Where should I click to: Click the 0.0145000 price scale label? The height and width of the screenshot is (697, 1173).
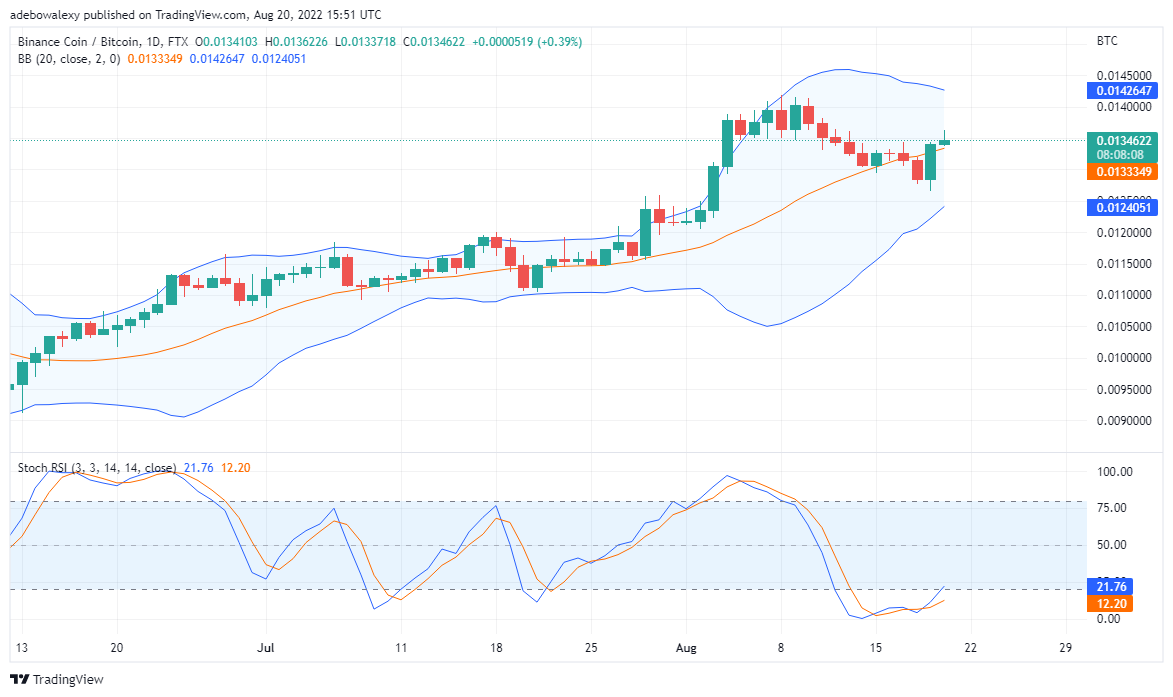pyautogui.click(x=1124, y=76)
